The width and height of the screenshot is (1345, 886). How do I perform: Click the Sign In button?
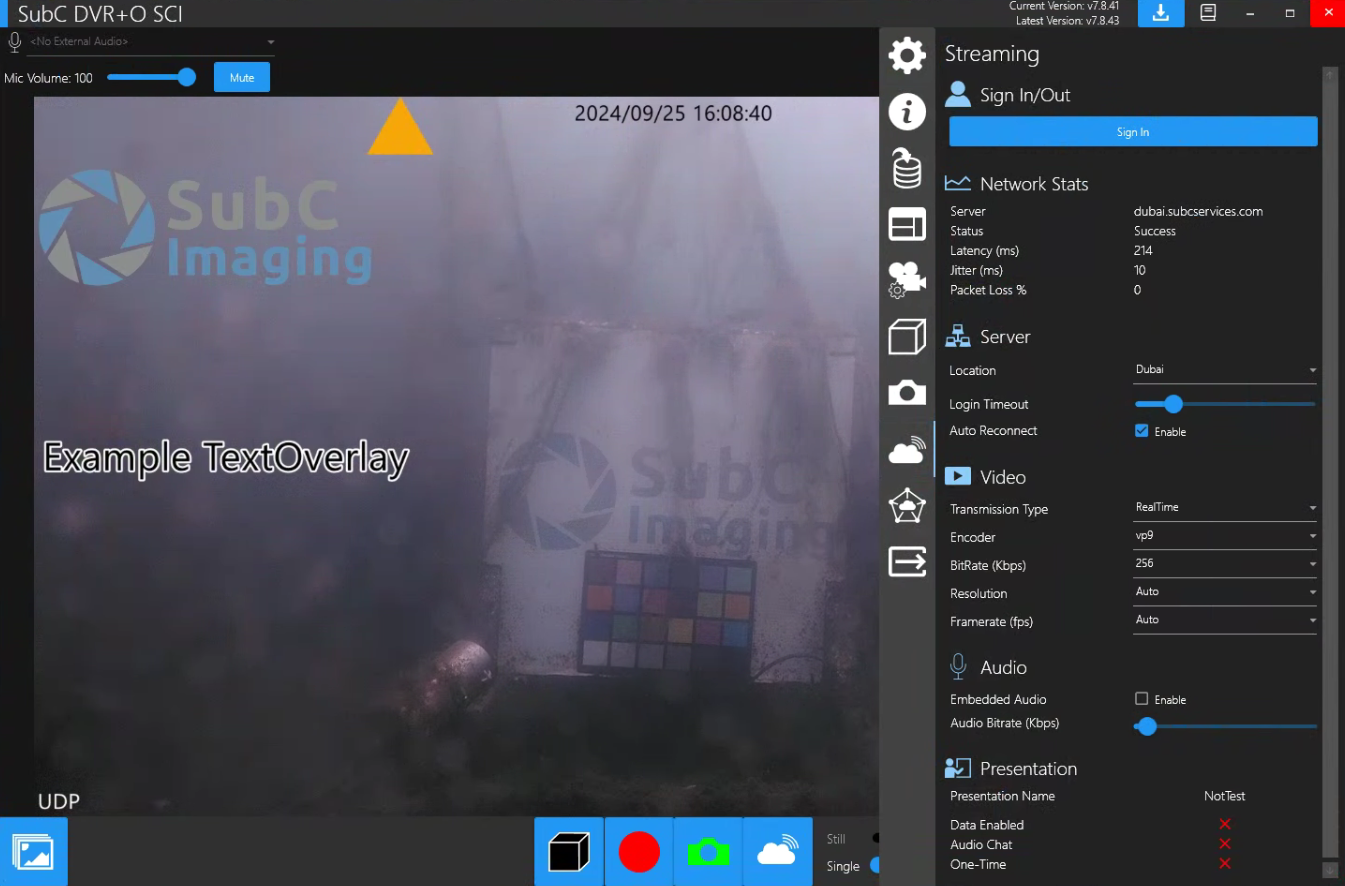1133,132
